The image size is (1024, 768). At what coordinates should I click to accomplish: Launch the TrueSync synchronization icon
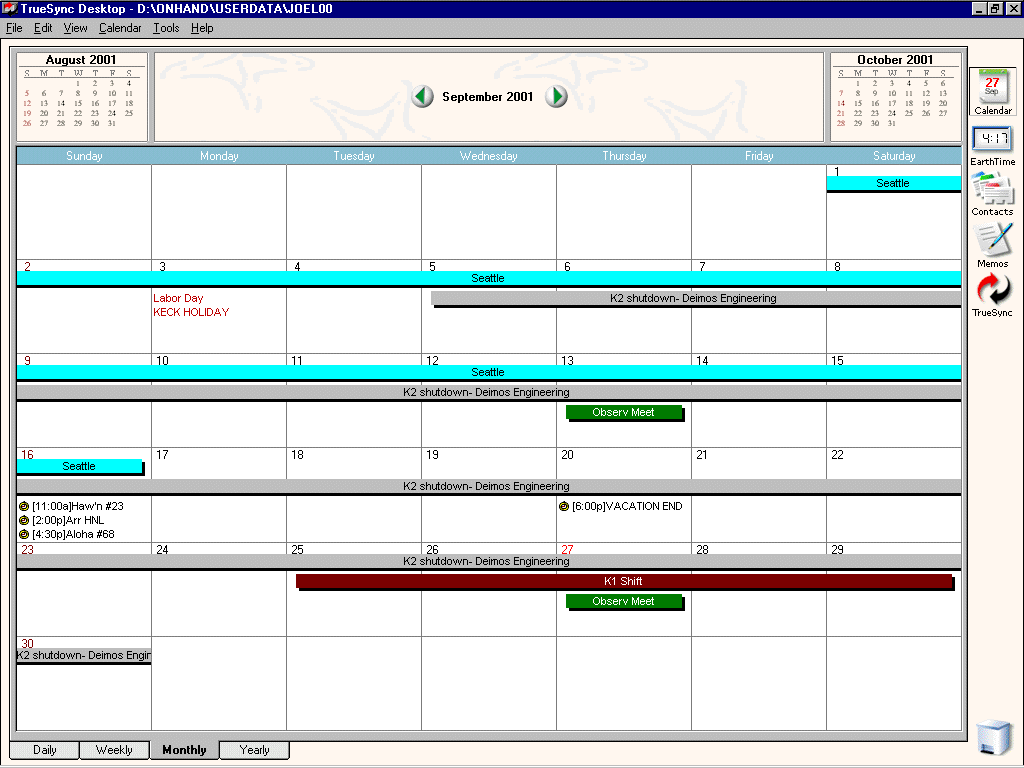992,292
